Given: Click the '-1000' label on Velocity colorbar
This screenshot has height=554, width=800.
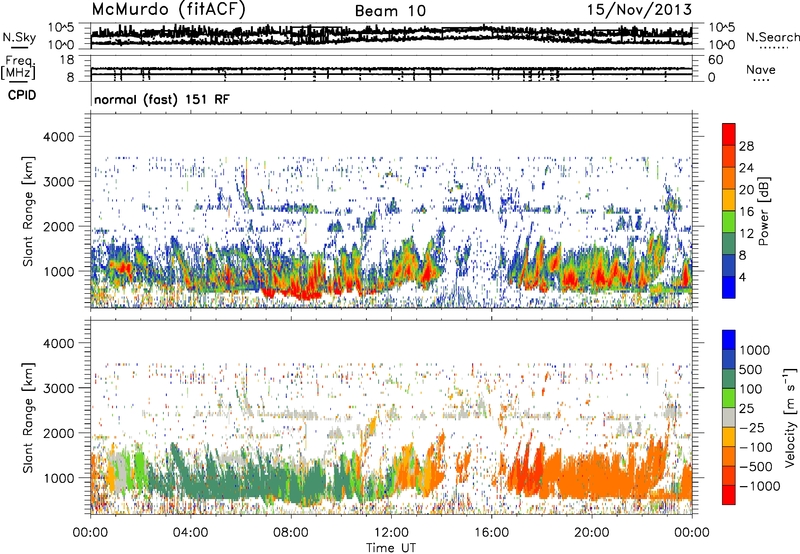Looking at the screenshot, I should pos(760,486).
